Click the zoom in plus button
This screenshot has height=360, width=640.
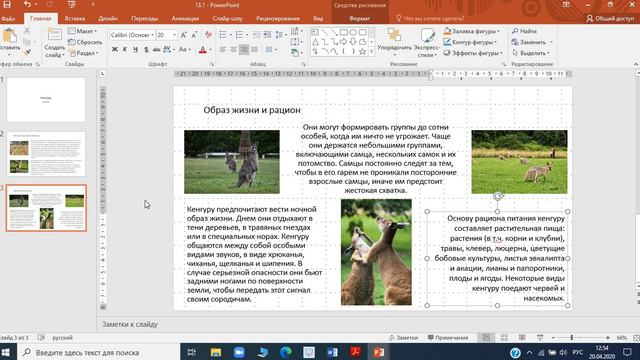tap(607, 338)
